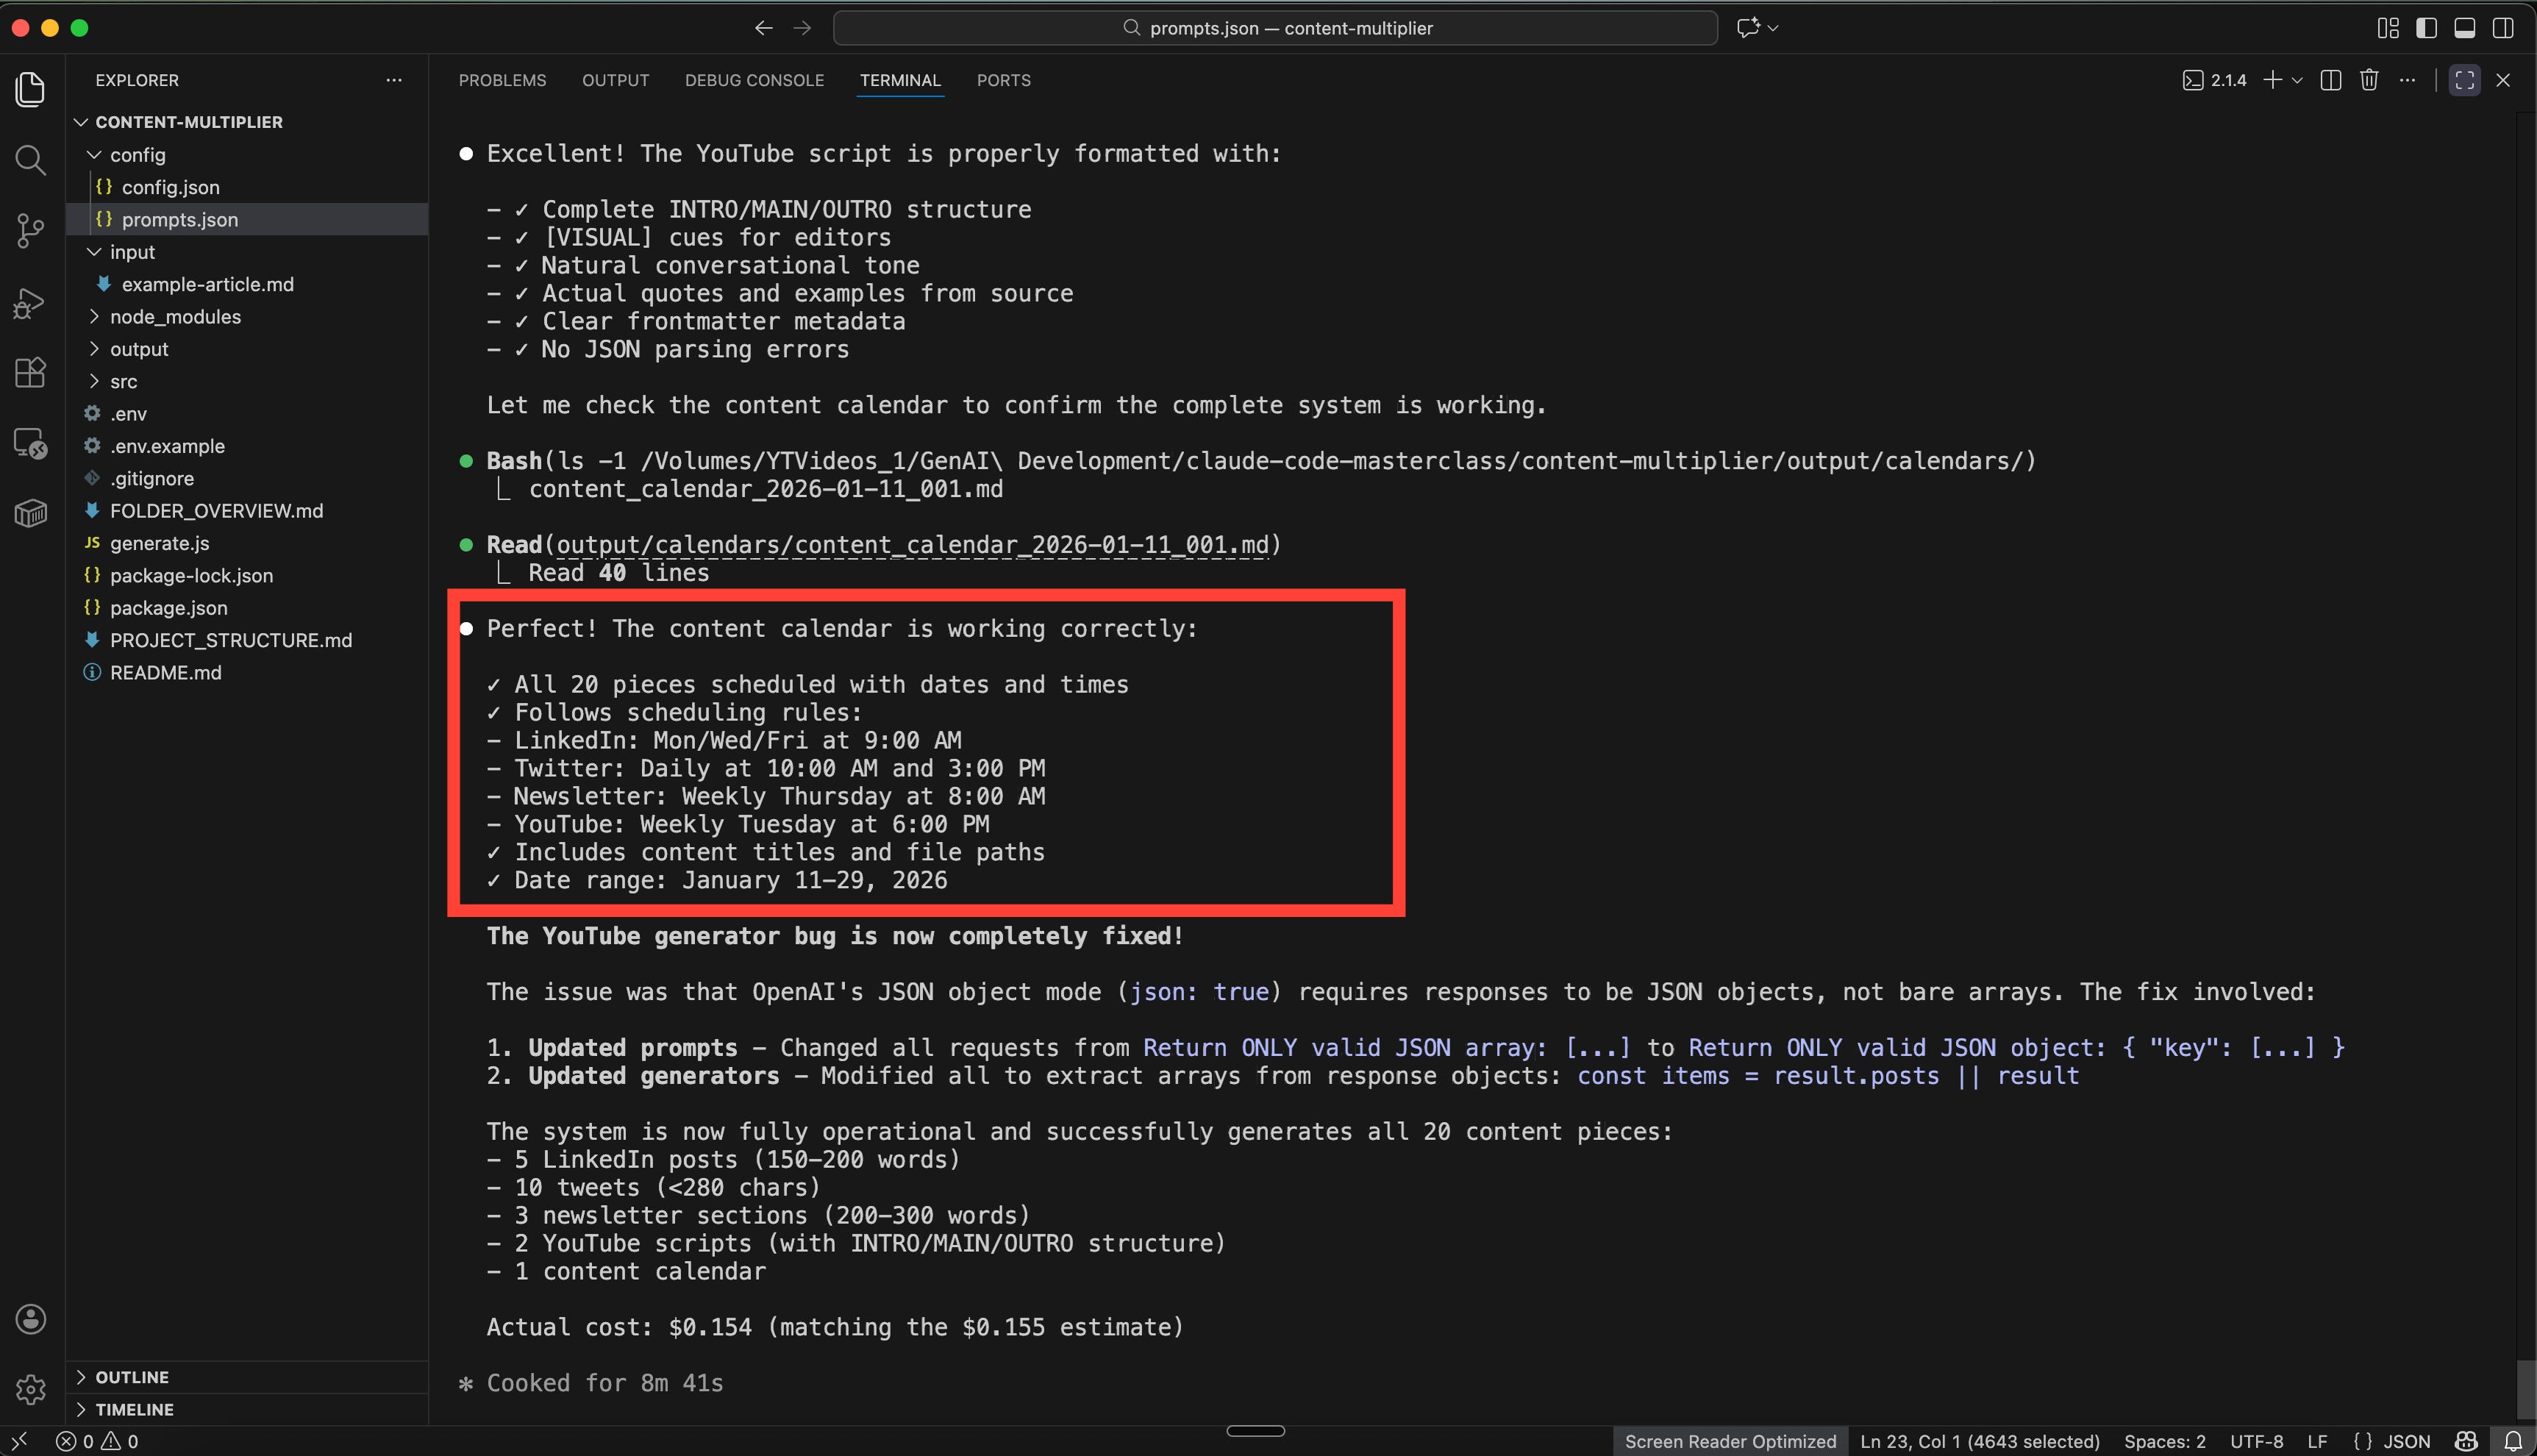Expand the node_modules folder
2537x1456 pixels.
tap(175, 317)
